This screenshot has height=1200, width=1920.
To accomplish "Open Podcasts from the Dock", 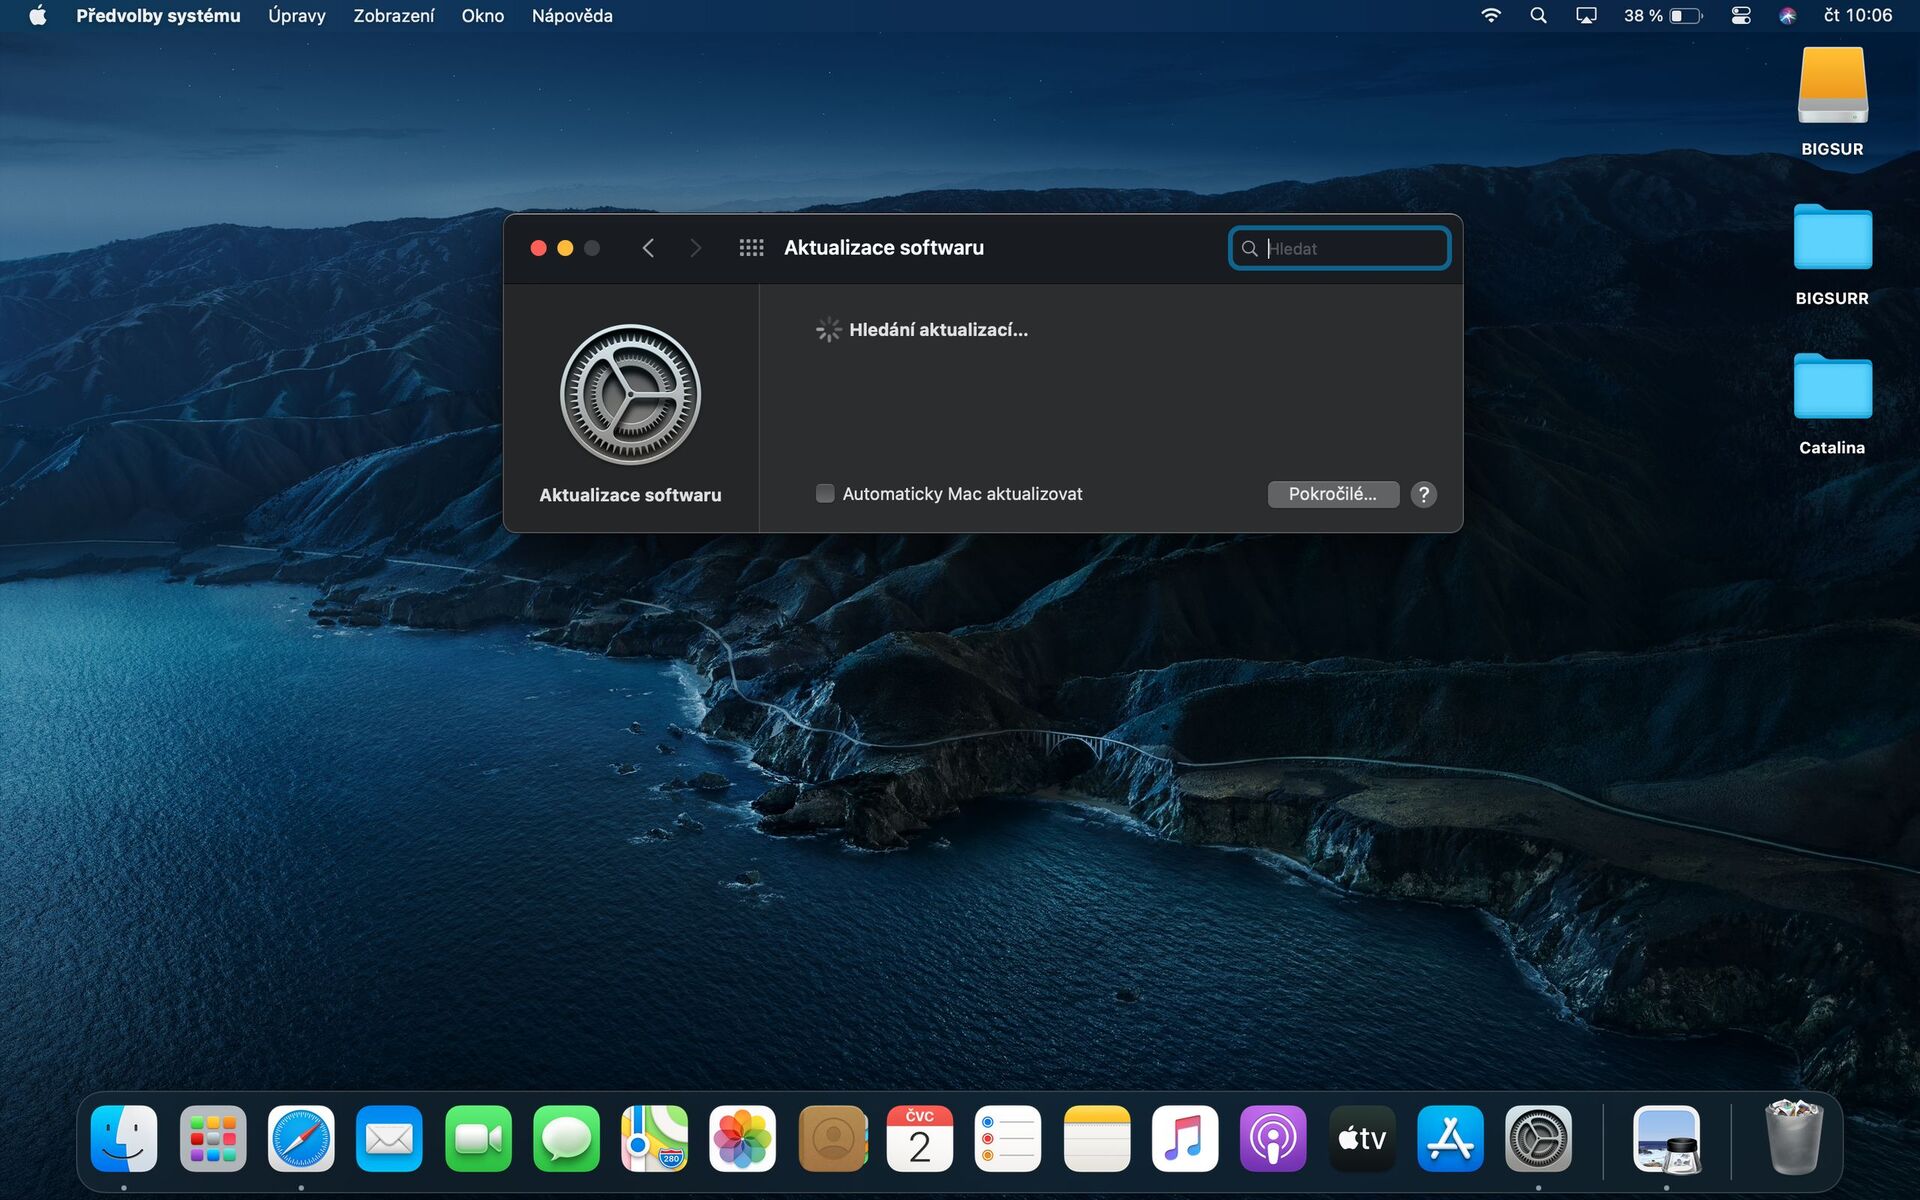I will (1273, 1138).
